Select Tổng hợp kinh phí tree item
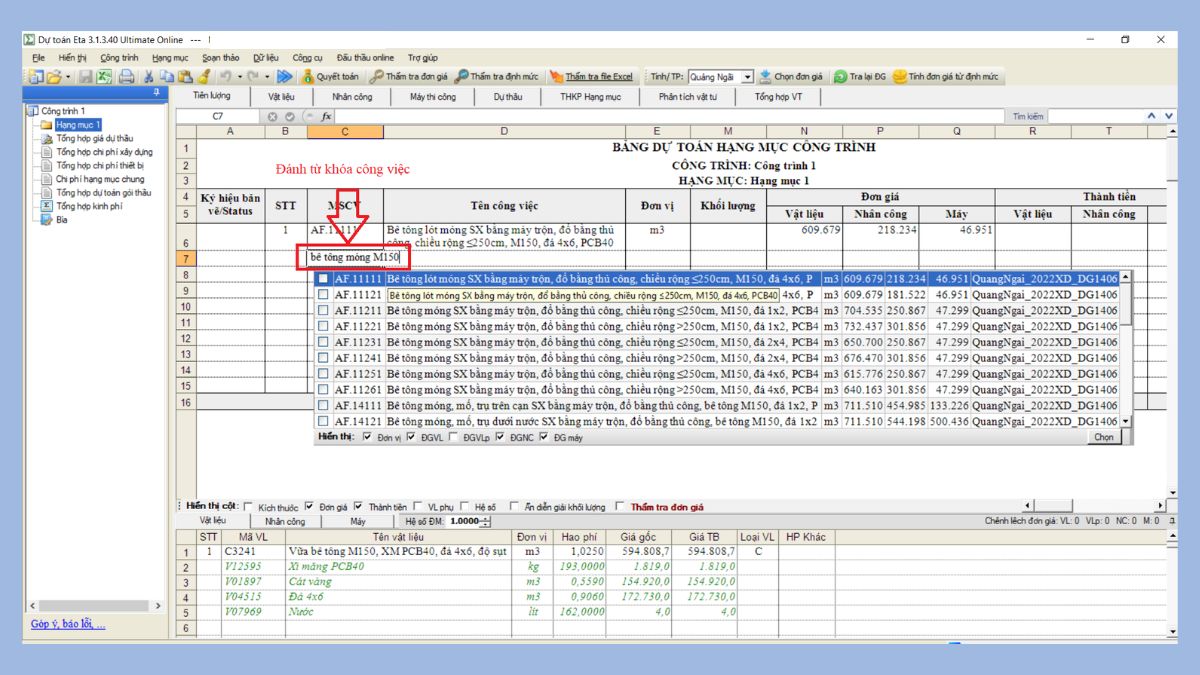 click(88, 206)
